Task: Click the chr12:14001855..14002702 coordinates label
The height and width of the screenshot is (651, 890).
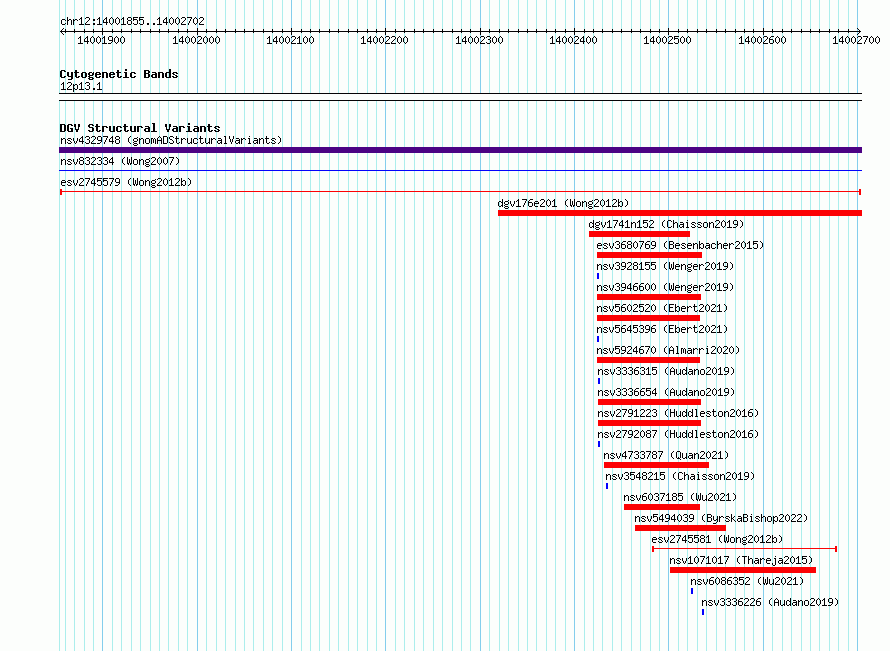Action: [x=132, y=21]
